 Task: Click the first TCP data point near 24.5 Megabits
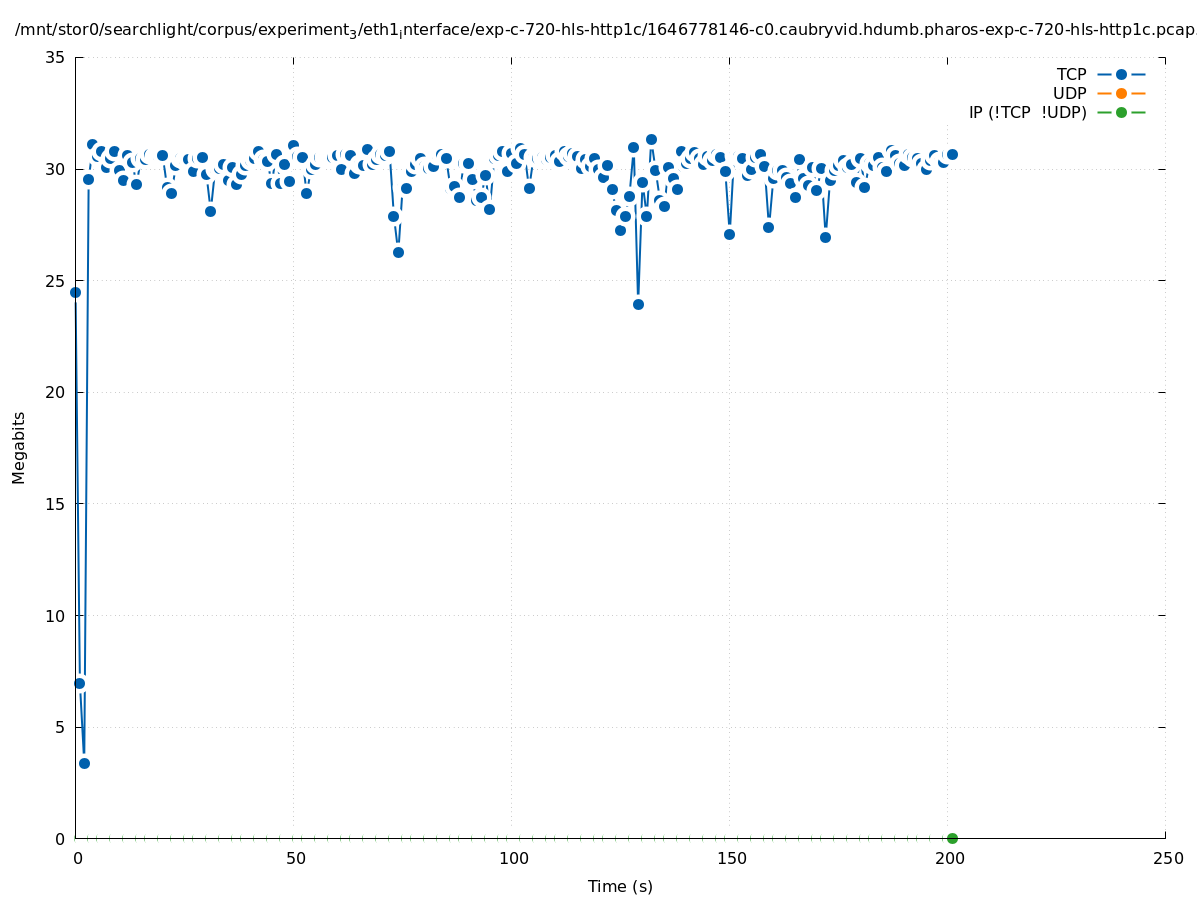(75, 292)
